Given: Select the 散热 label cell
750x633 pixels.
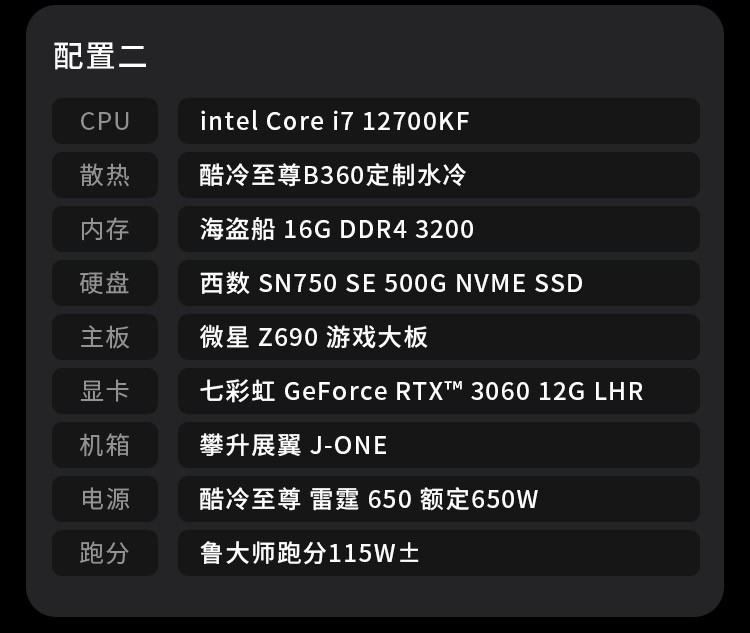Looking at the screenshot, I should 105,175.
